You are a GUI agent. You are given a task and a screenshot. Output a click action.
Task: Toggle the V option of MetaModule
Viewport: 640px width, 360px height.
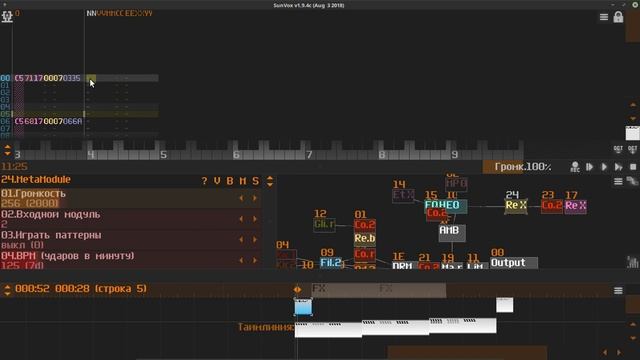click(x=217, y=181)
